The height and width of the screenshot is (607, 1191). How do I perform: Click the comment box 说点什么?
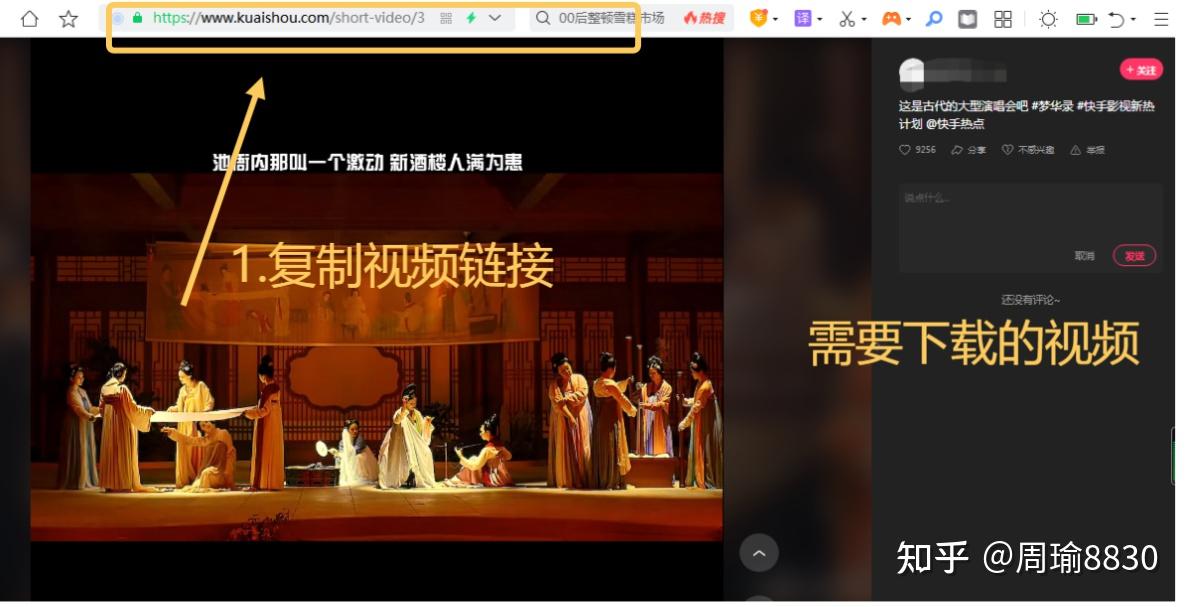pos(1030,215)
